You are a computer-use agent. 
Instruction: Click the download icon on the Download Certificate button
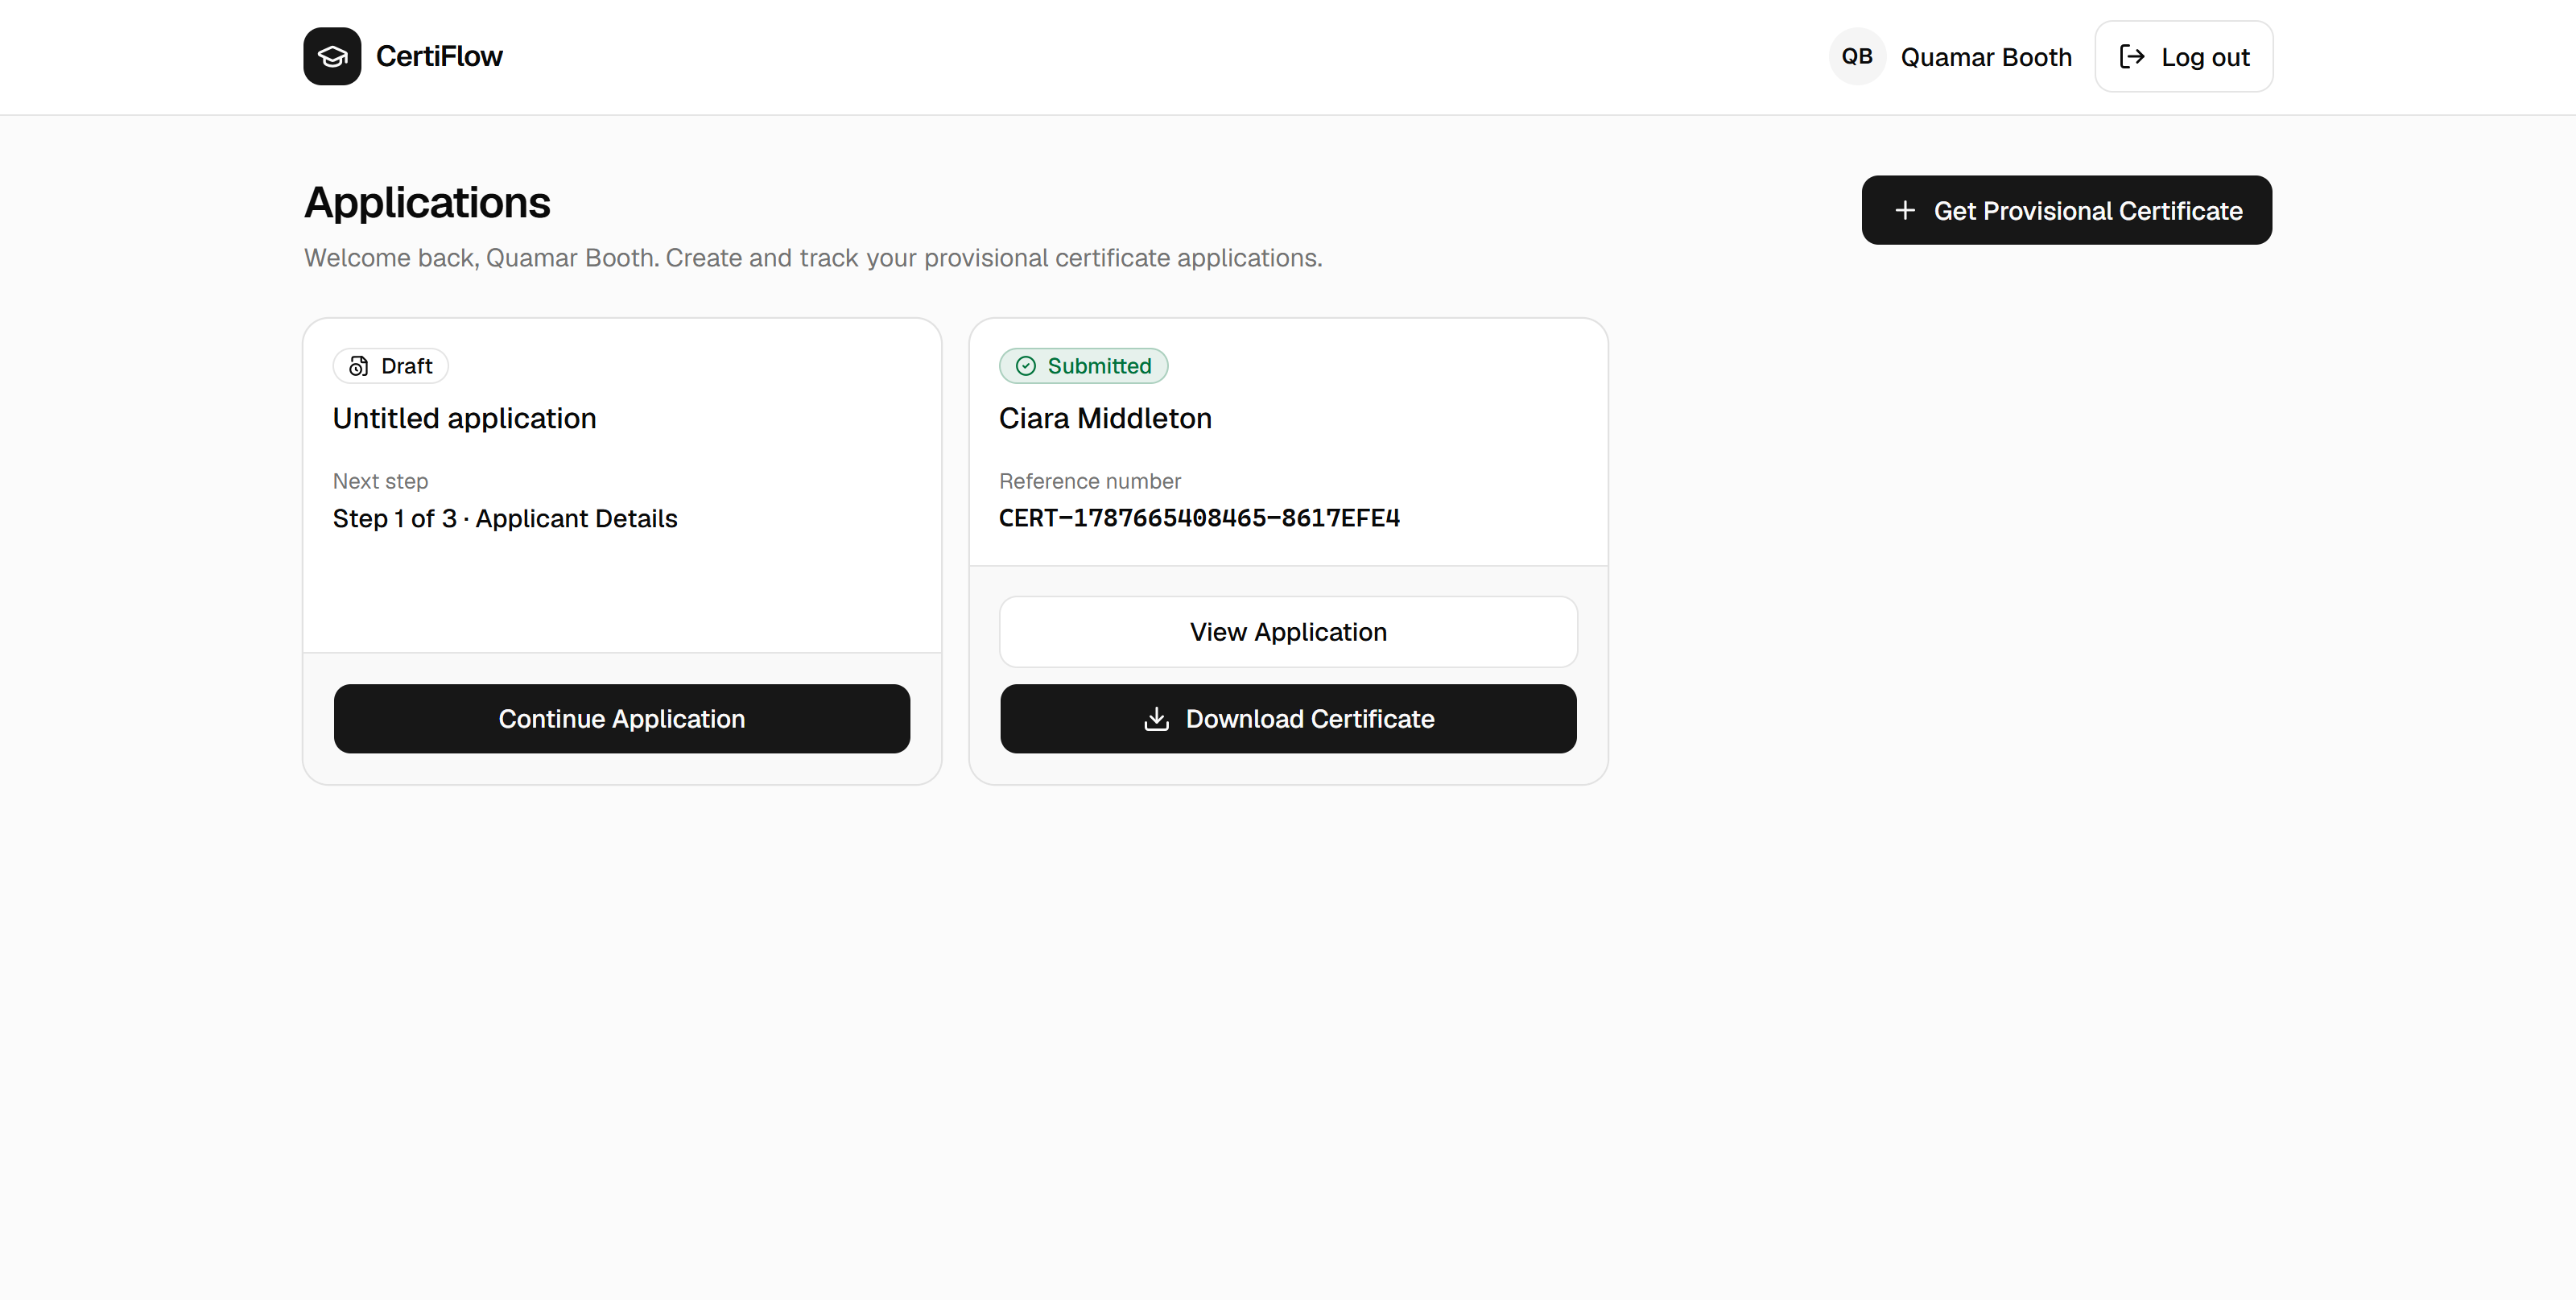tap(1156, 719)
